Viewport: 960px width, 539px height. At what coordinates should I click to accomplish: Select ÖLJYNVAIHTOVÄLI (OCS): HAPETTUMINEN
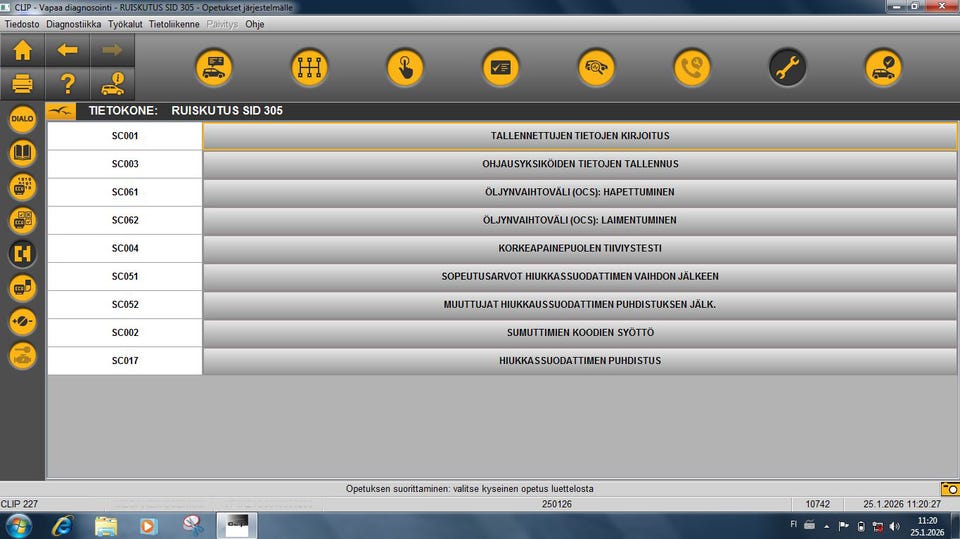pyautogui.click(x=580, y=192)
